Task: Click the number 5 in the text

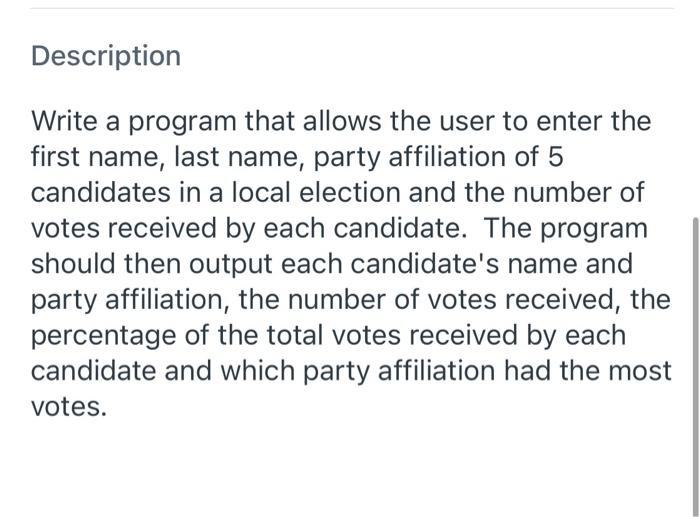Action: click(555, 157)
